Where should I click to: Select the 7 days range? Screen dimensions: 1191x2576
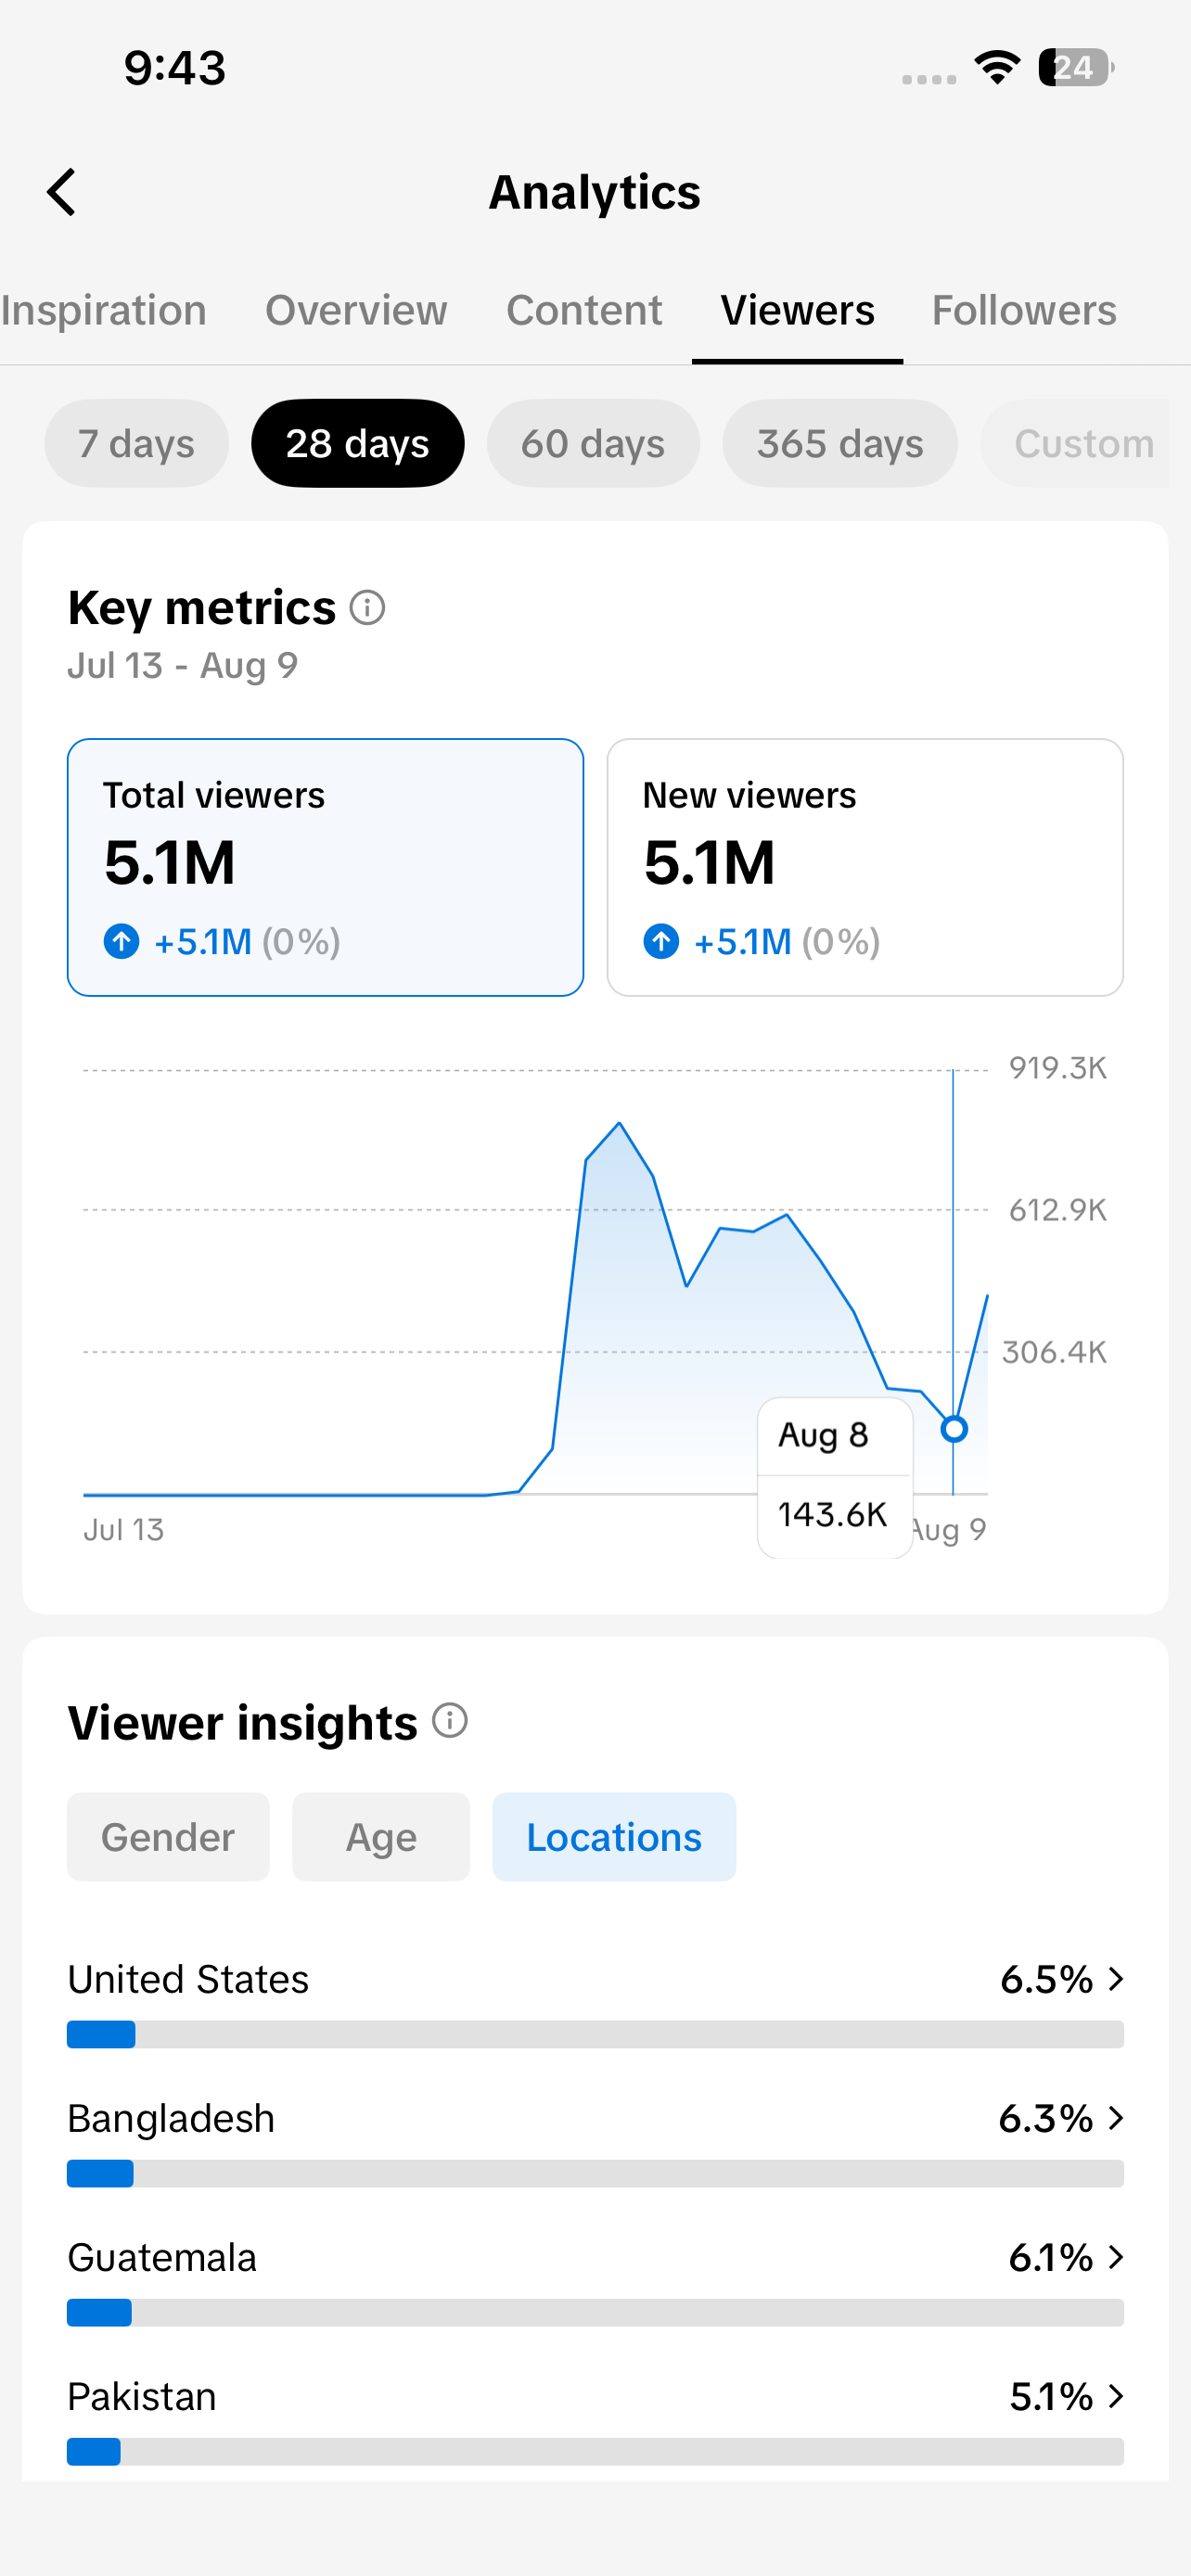pyautogui.click(x=137, y=443)
